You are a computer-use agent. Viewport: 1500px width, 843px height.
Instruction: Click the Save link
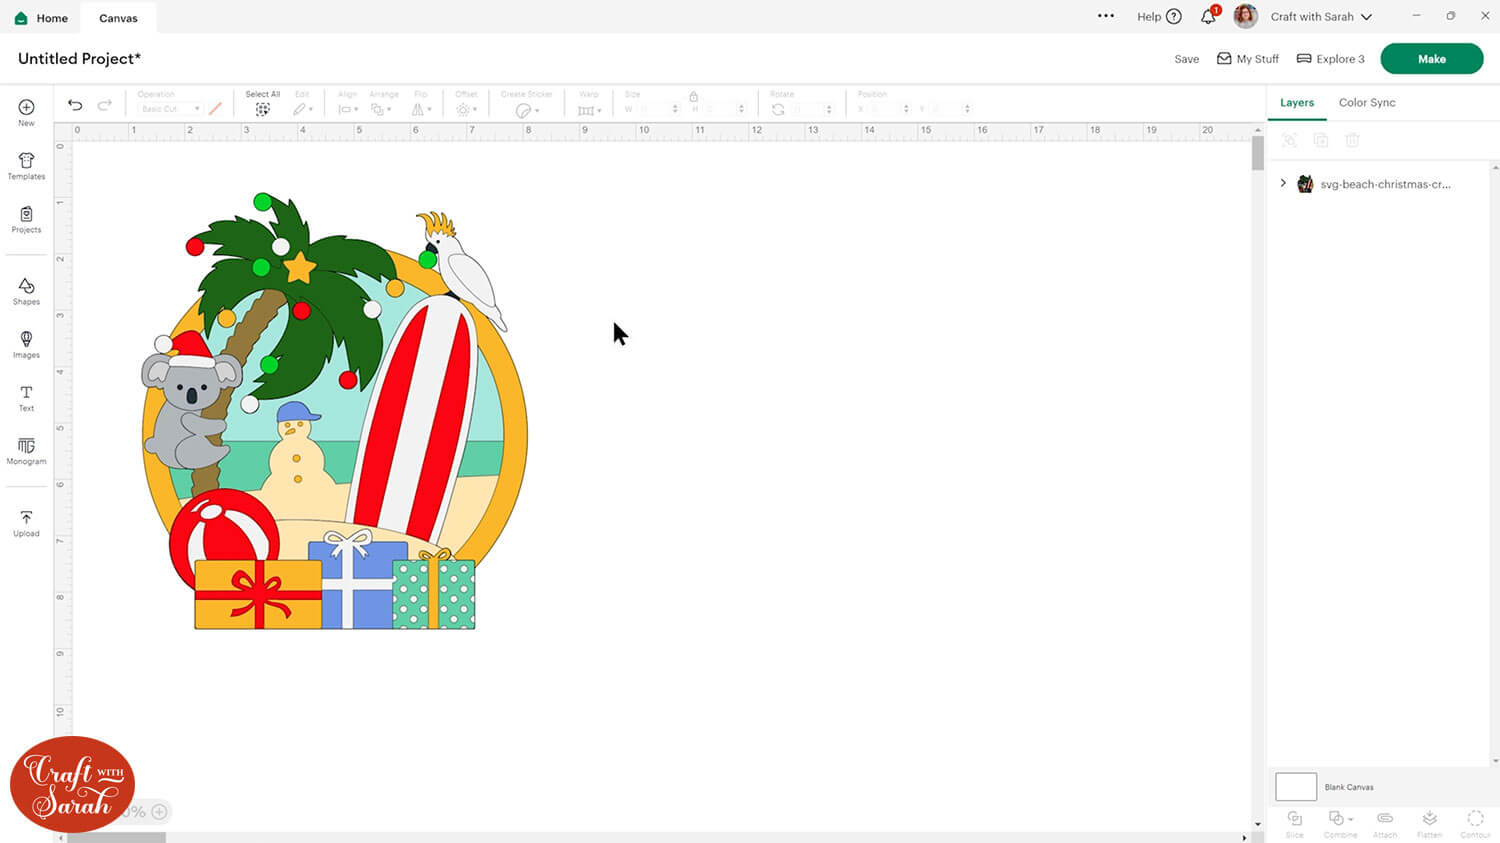point(1186,59)
